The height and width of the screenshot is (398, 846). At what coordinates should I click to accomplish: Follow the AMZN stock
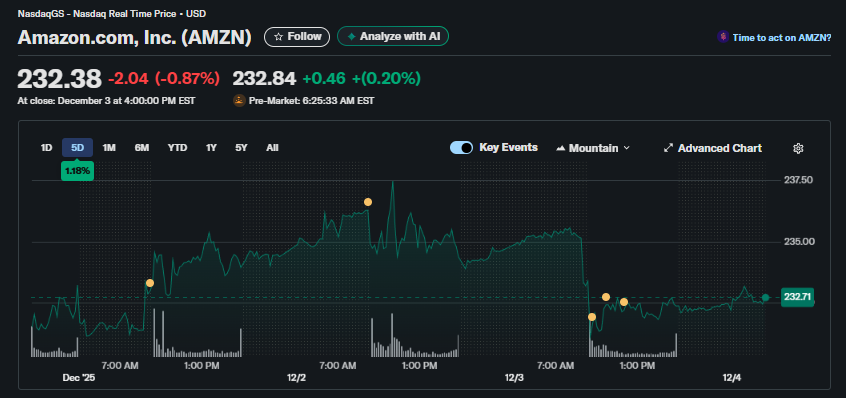[297, 37]
